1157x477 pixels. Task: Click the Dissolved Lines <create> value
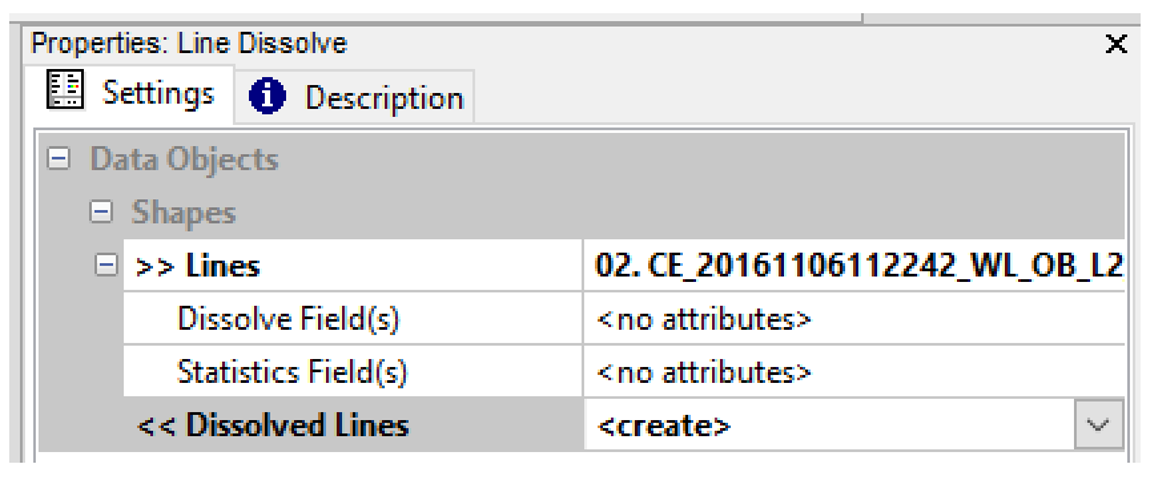click(x=664, y=426)
